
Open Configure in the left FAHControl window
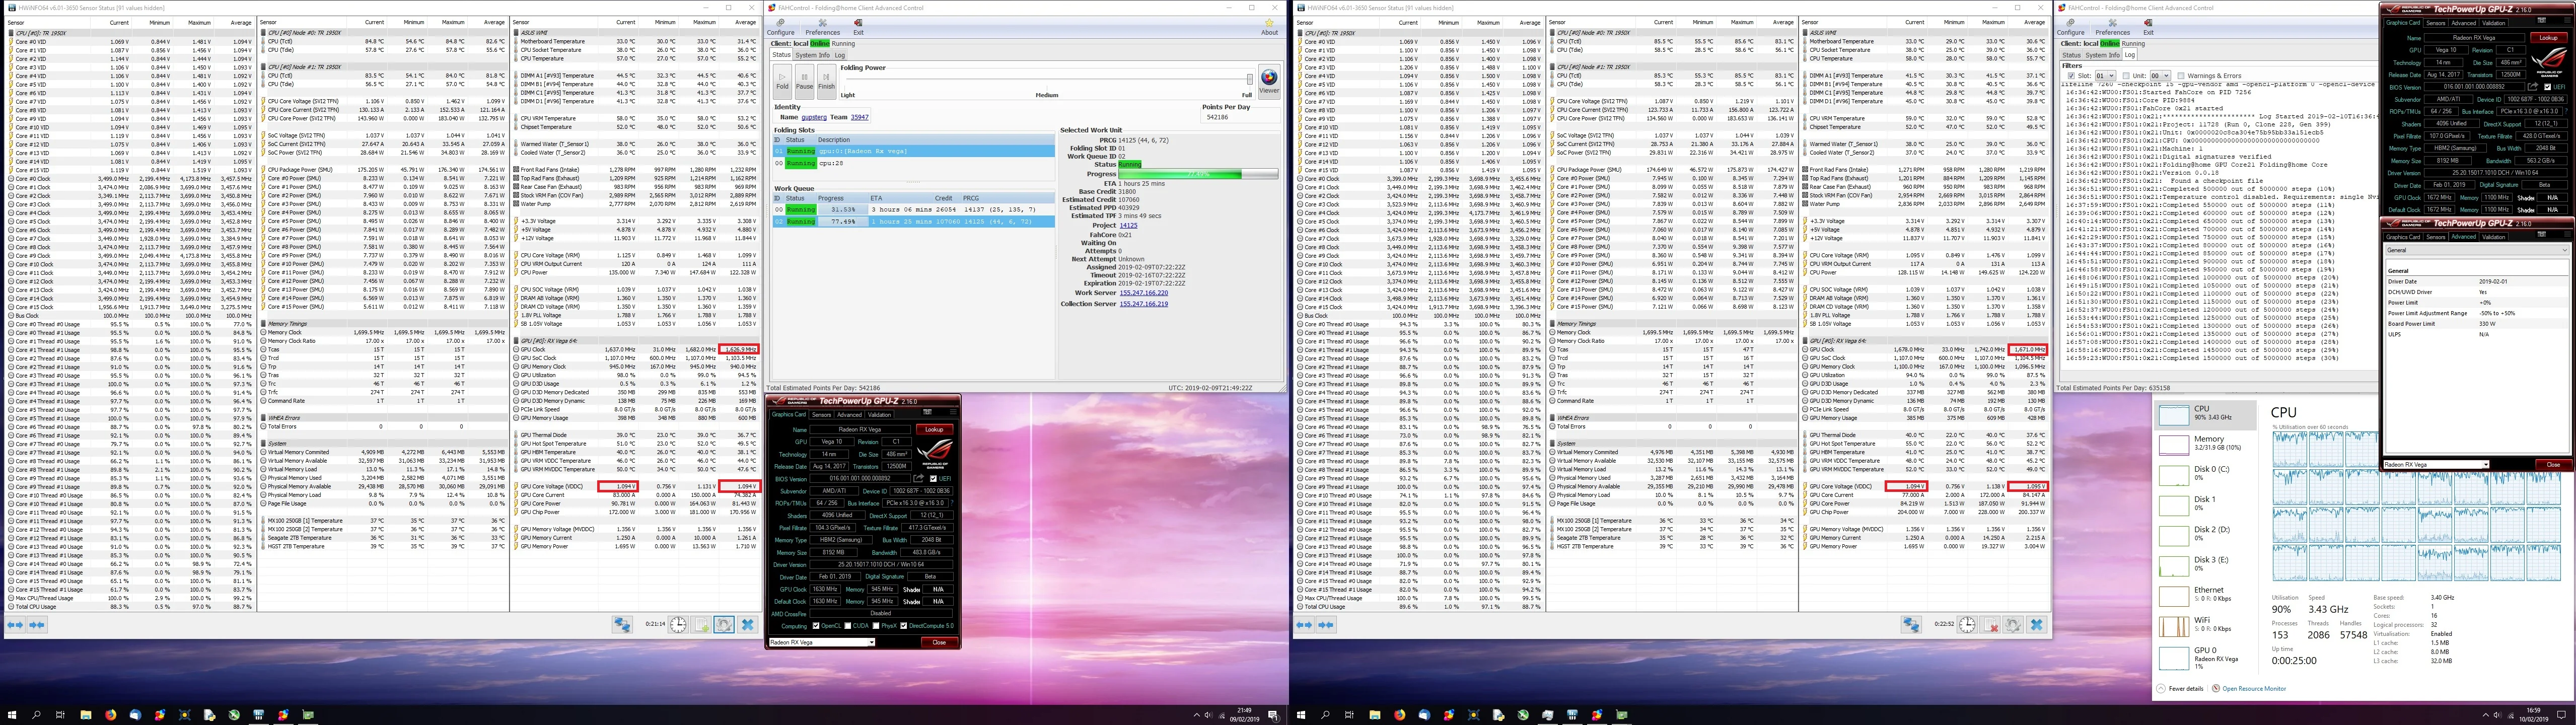(780, 27)
